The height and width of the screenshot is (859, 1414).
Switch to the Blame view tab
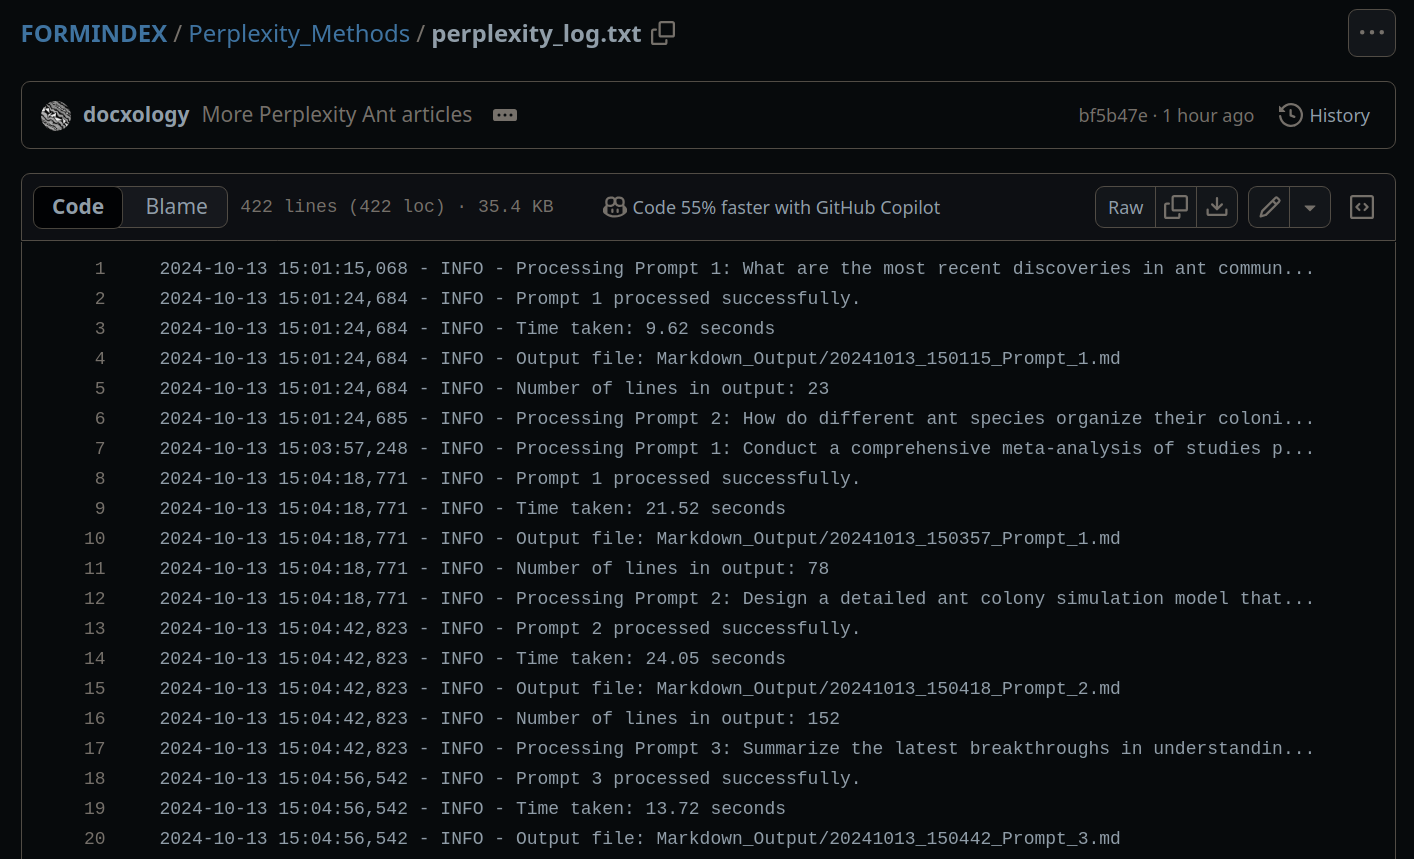[176, 207]
